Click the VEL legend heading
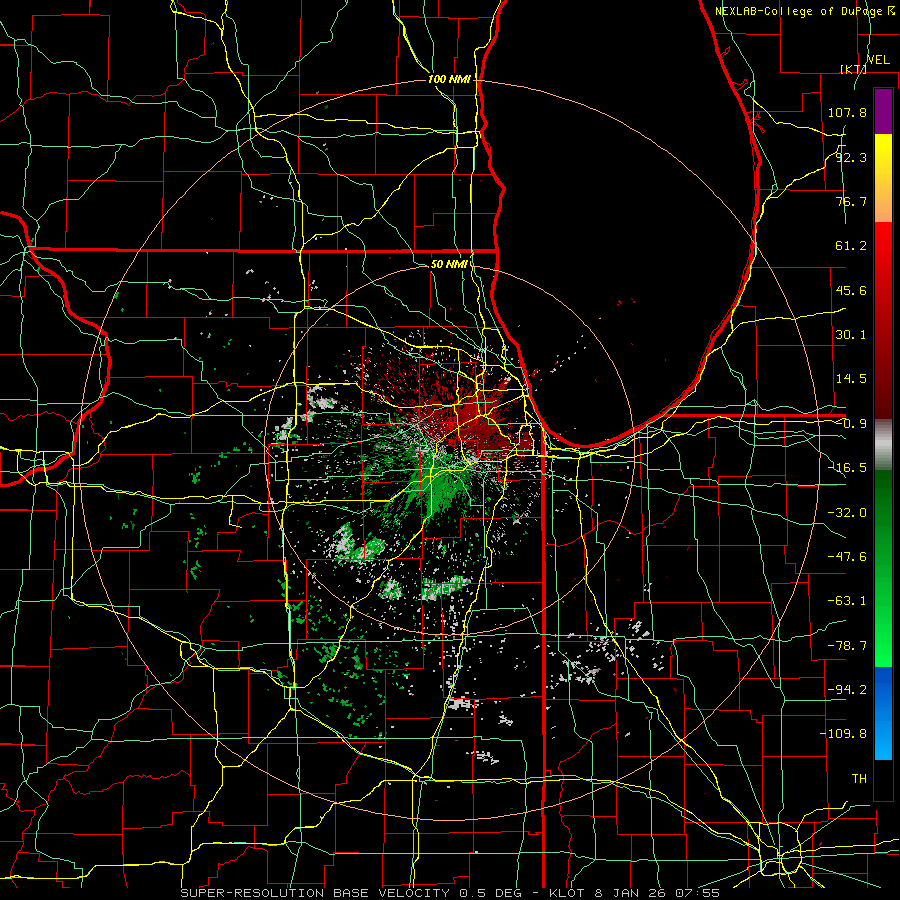The width and height of the screenshot is (900, 900). (x=878, y=60)
